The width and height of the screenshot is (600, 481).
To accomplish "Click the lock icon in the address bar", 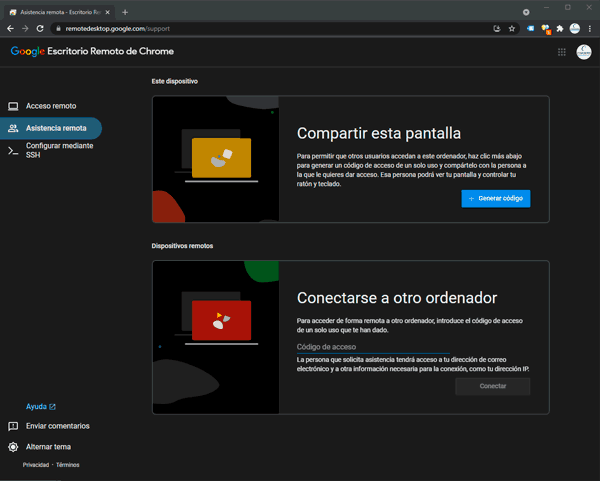I will pyautogui.click(x=58, y=29).
